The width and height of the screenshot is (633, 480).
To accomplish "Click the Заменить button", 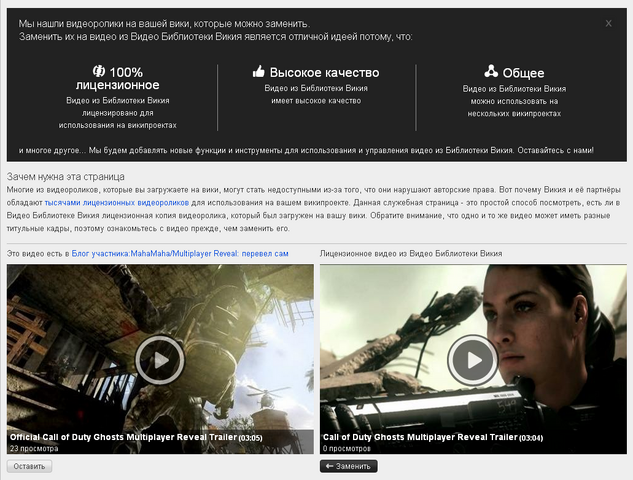I will [349, 466].
